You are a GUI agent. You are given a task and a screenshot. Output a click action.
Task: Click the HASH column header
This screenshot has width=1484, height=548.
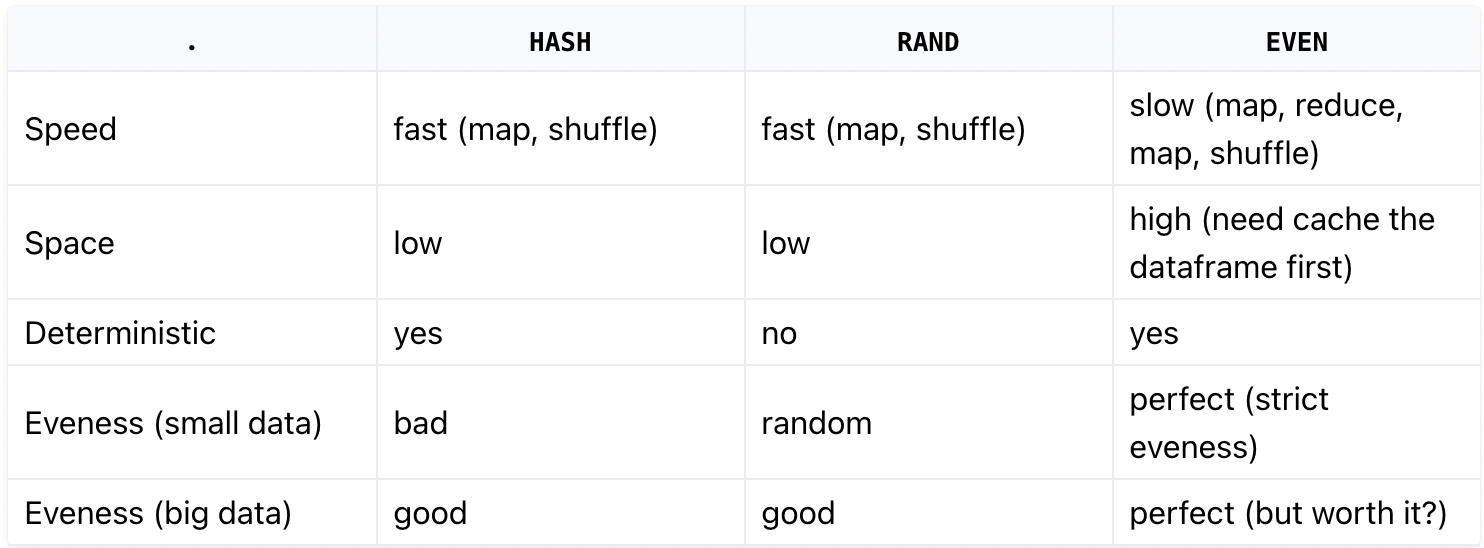(x=560, y=42)
